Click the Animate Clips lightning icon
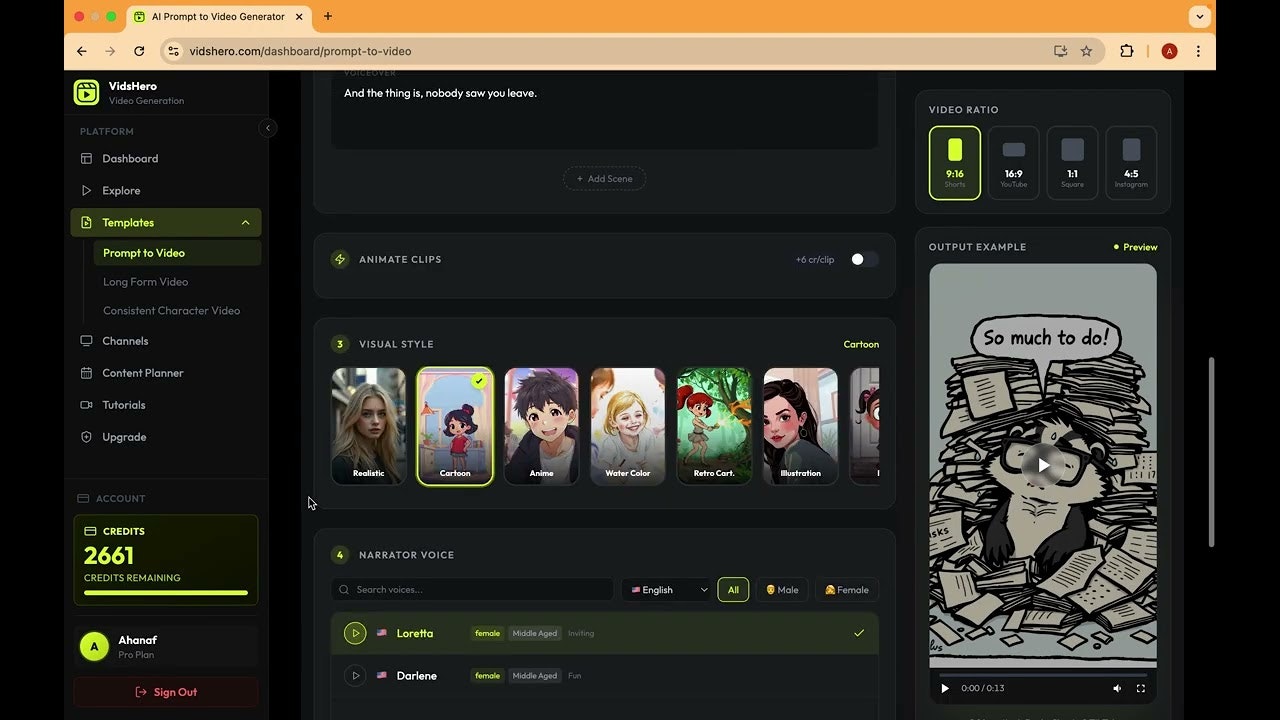1280x720 pixels. tap(340, 259)
